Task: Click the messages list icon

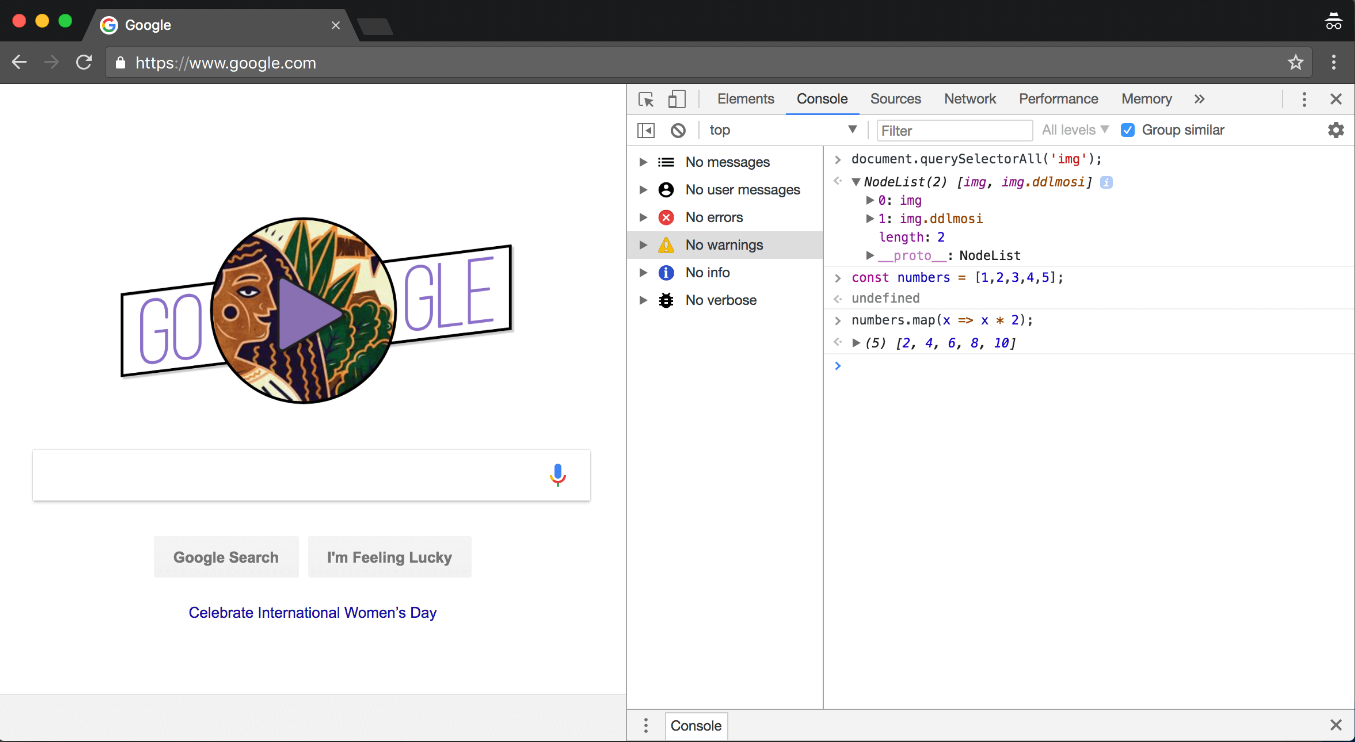Action: point(666,162)
